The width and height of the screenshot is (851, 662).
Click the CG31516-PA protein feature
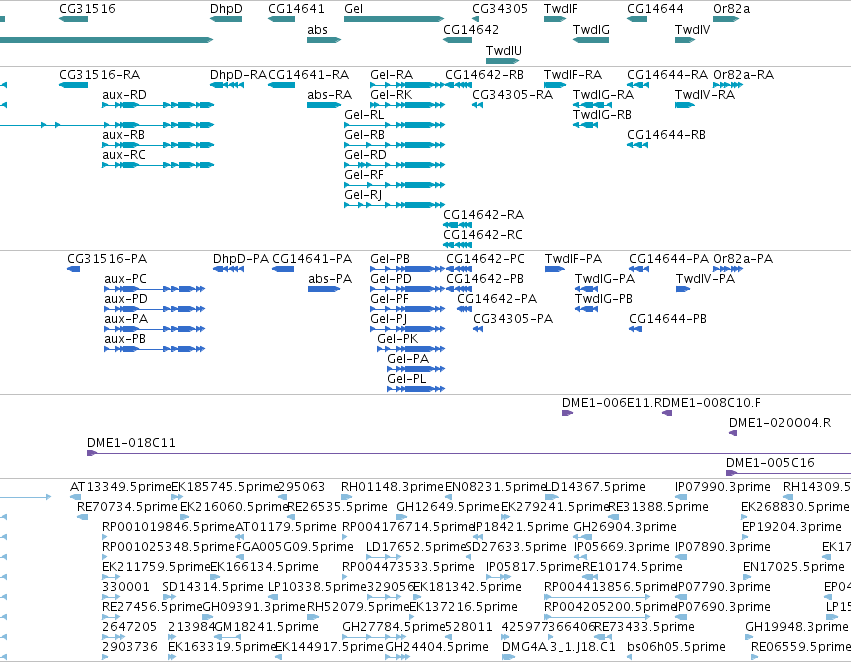[74, 269]
